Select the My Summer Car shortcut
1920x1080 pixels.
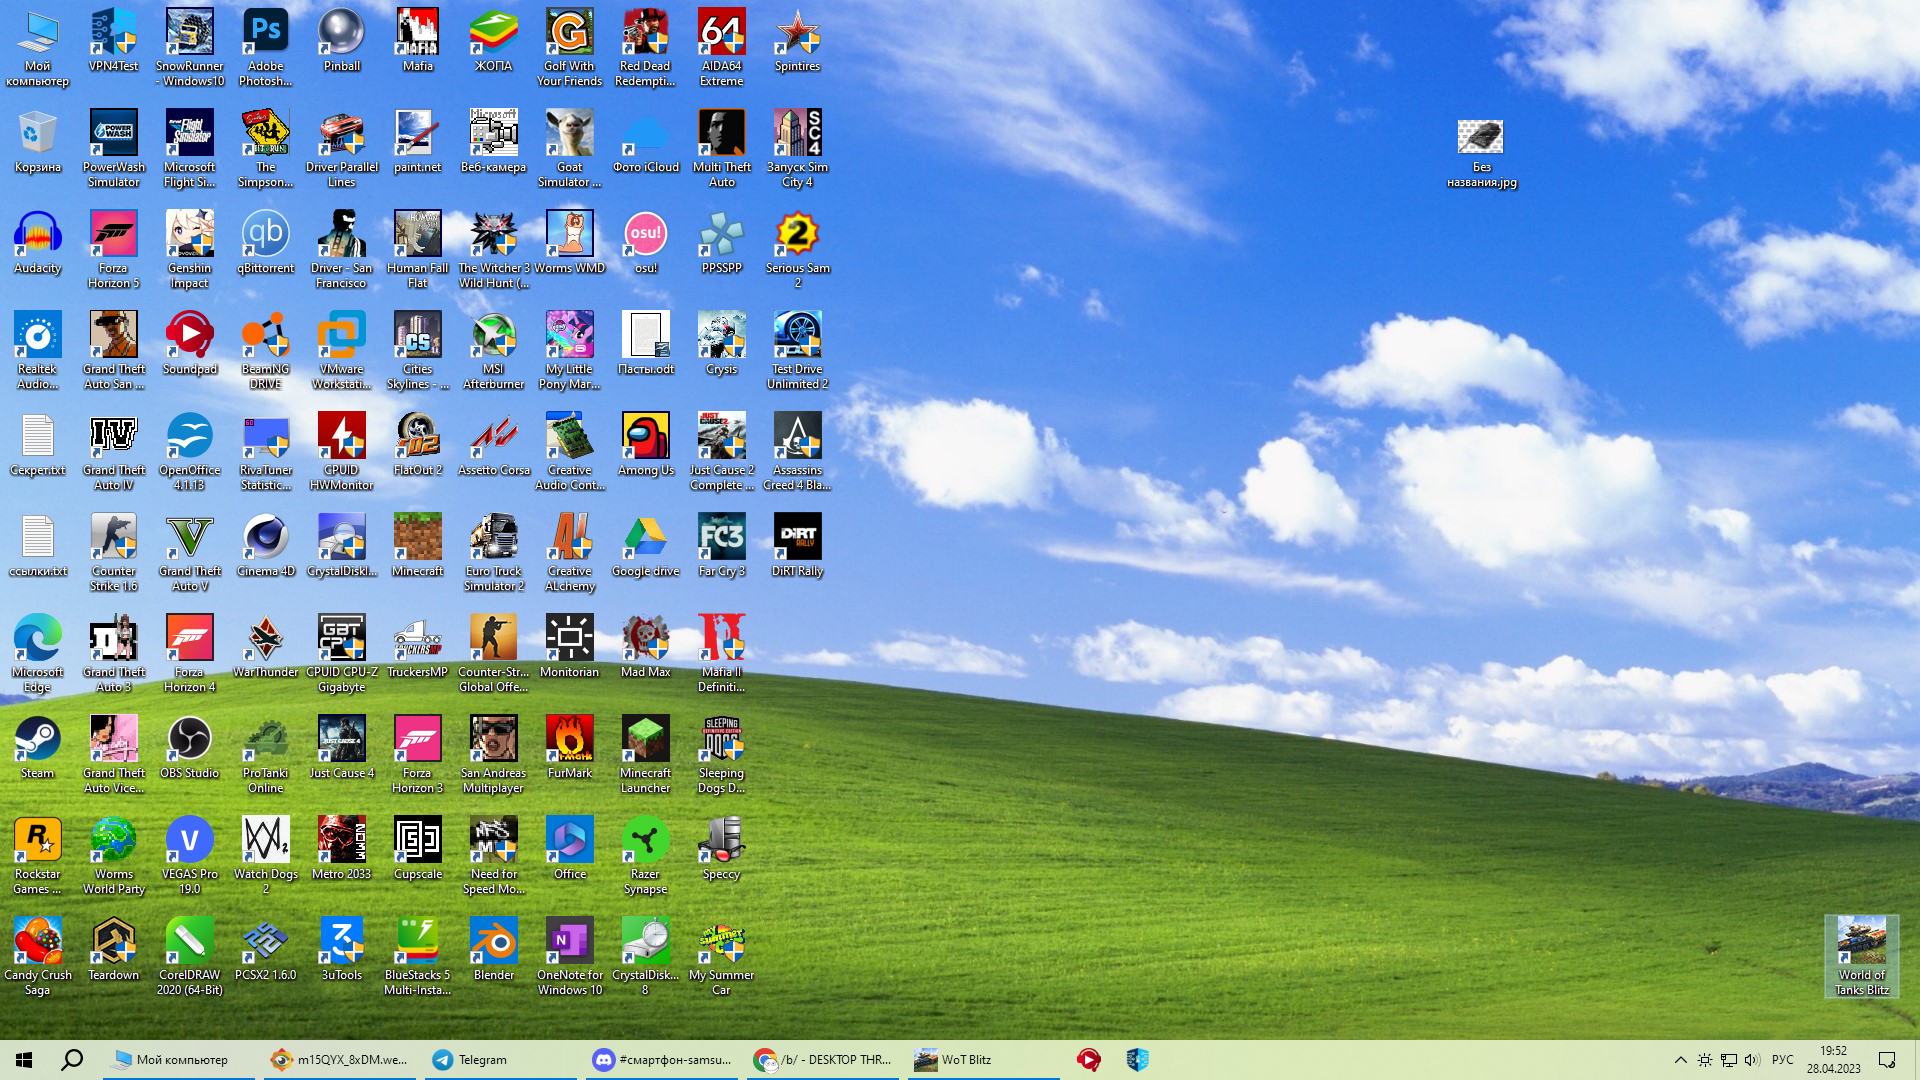pyautogui.click(x=722, y=956)
